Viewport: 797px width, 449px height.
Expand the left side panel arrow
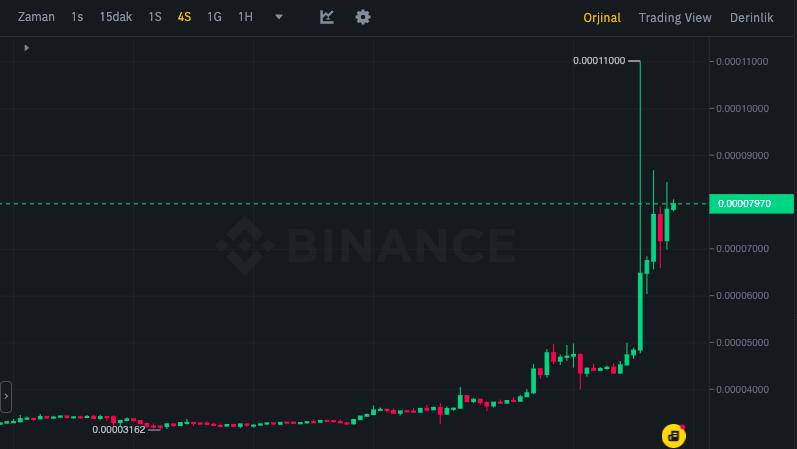pos(6,397)
